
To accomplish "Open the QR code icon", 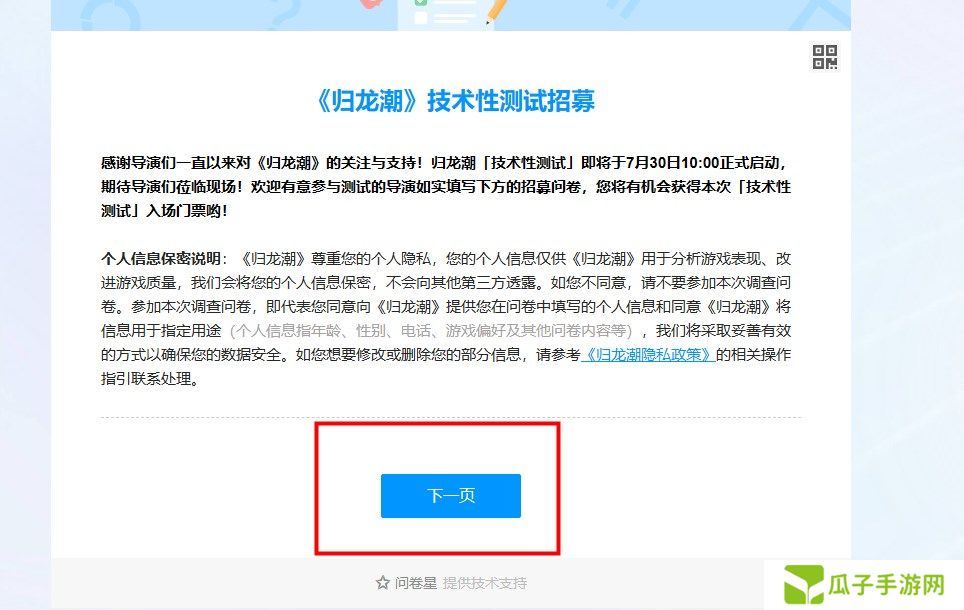I will pyautogui.click(x=824, y=57).
